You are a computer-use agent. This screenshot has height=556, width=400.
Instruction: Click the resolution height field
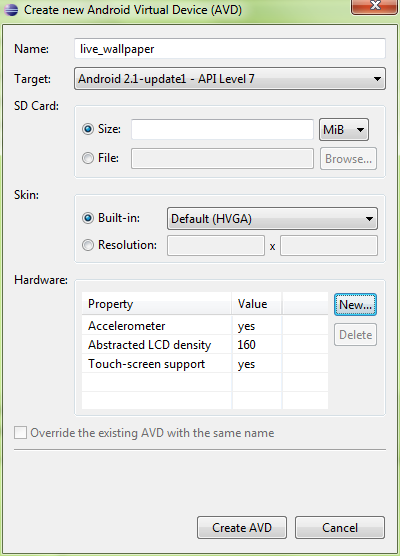coord(329,245)
